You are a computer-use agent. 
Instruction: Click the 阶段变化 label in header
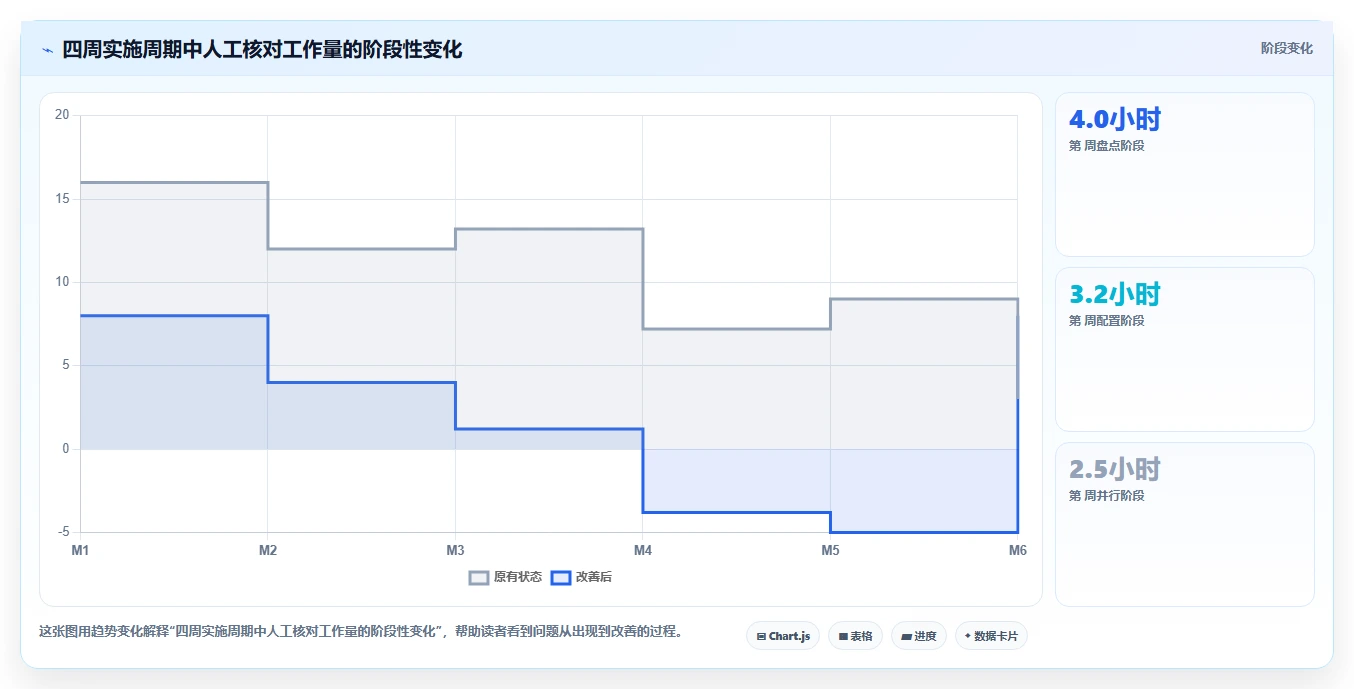[1286, 48]
